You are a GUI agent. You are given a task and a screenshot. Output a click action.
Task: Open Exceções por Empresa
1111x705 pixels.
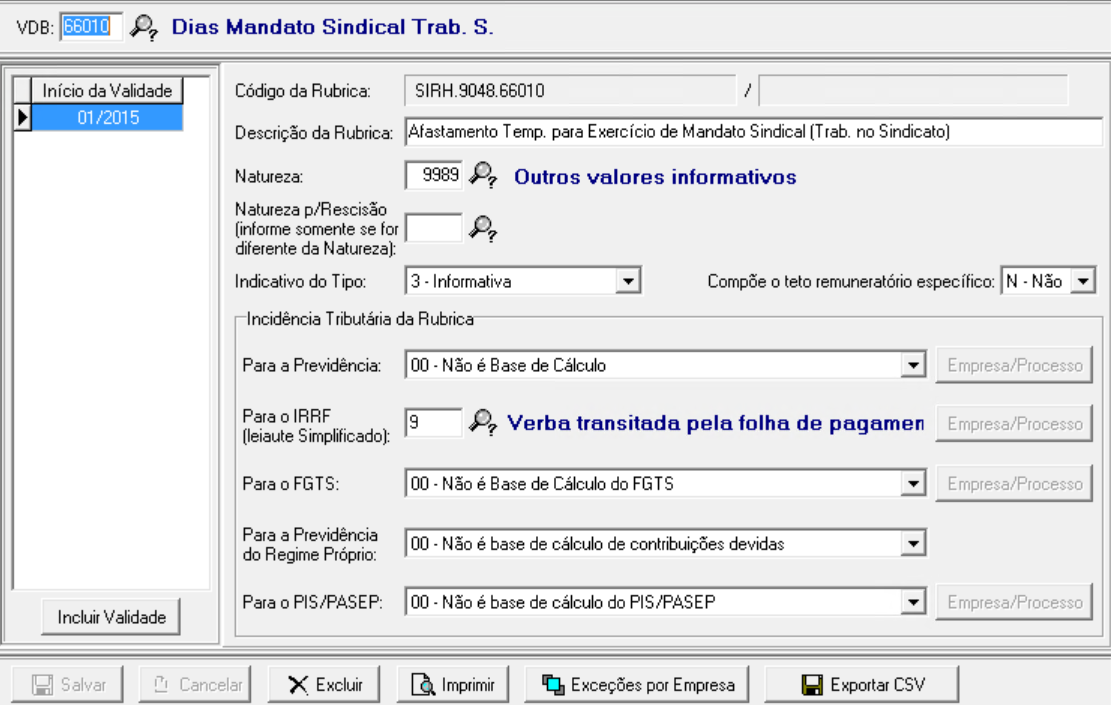pyautogui.click(x=640, y=685)
